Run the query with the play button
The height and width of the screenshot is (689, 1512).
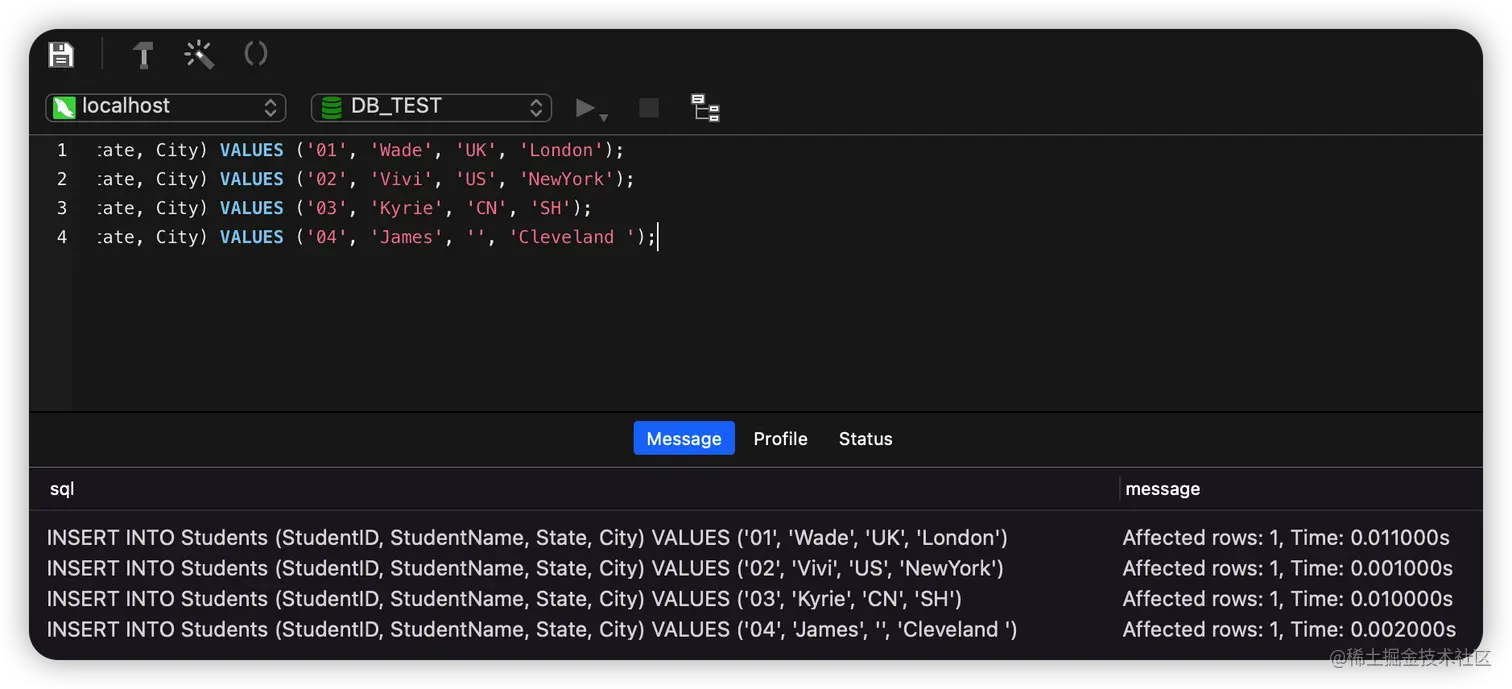click(586, 107)
